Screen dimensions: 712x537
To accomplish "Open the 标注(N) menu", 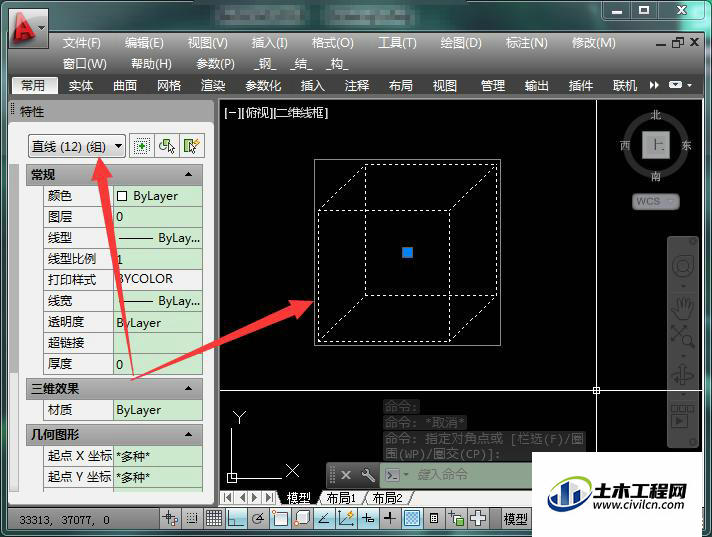I will (527, 43).
